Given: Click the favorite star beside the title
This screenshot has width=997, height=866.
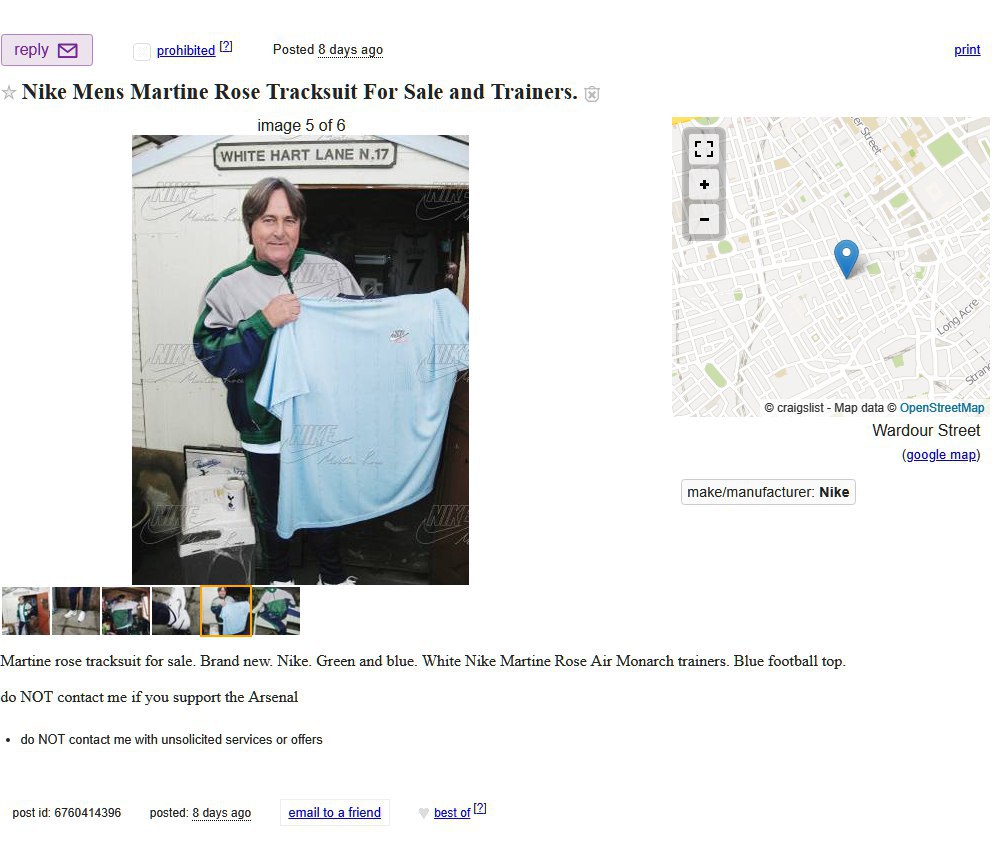Looking at the screenshot, I should [9, 93].
